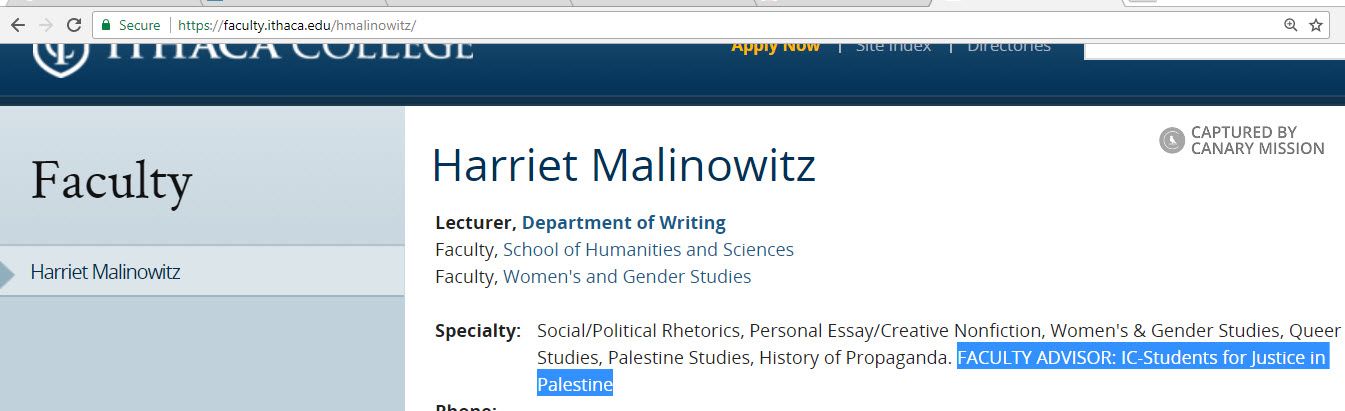
Task: Open School of Humanities and Sciences link
Action: tap(648, 250)
